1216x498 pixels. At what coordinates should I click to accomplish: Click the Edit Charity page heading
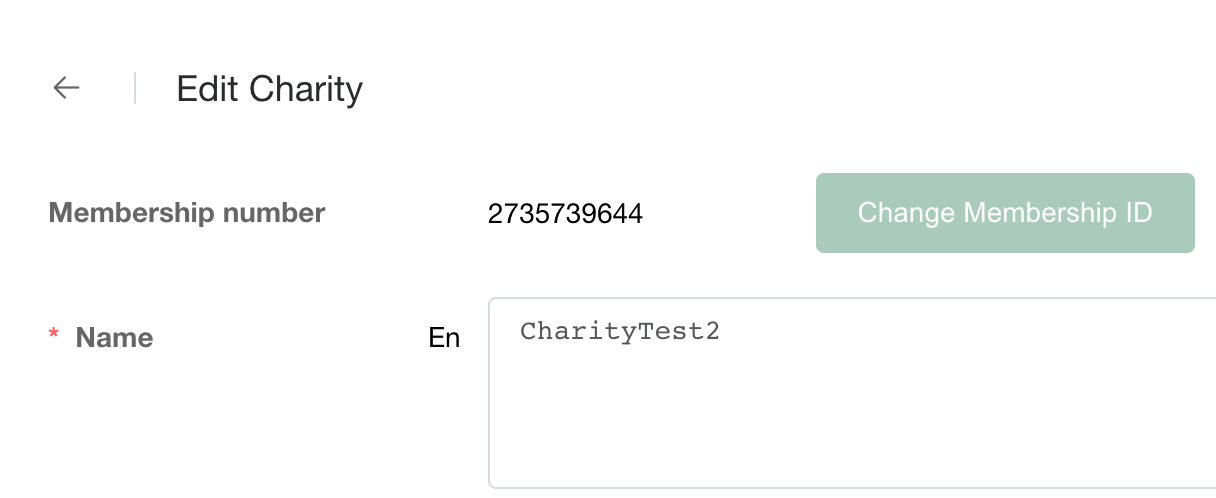point(269,89)
